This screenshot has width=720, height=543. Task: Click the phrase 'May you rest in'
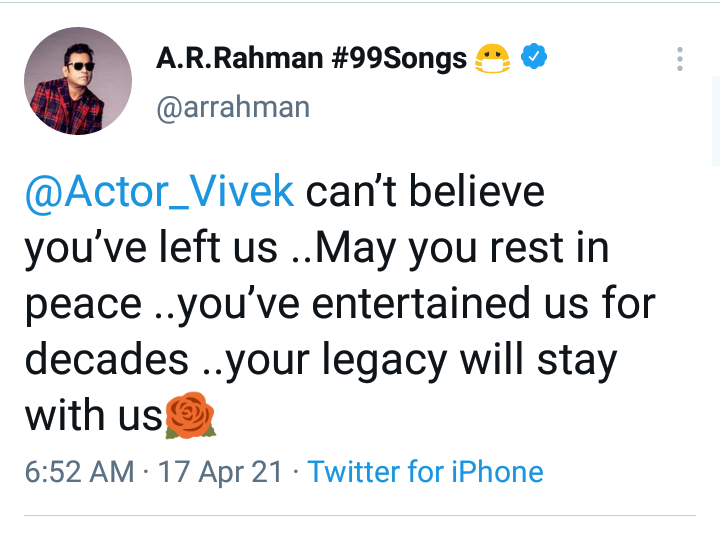tap(462, 249)
